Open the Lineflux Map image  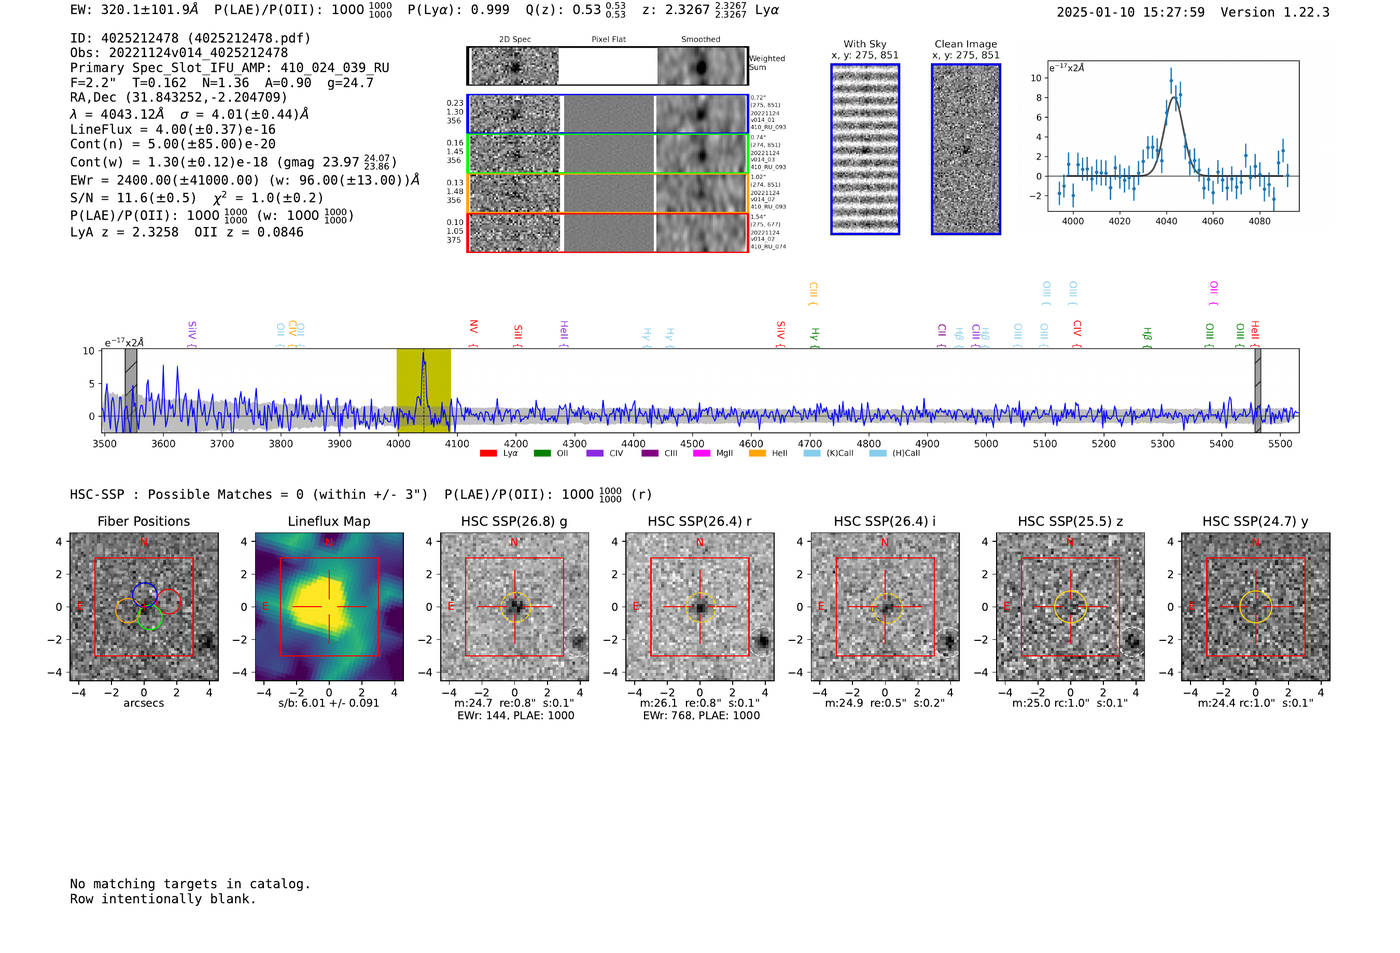329,607
